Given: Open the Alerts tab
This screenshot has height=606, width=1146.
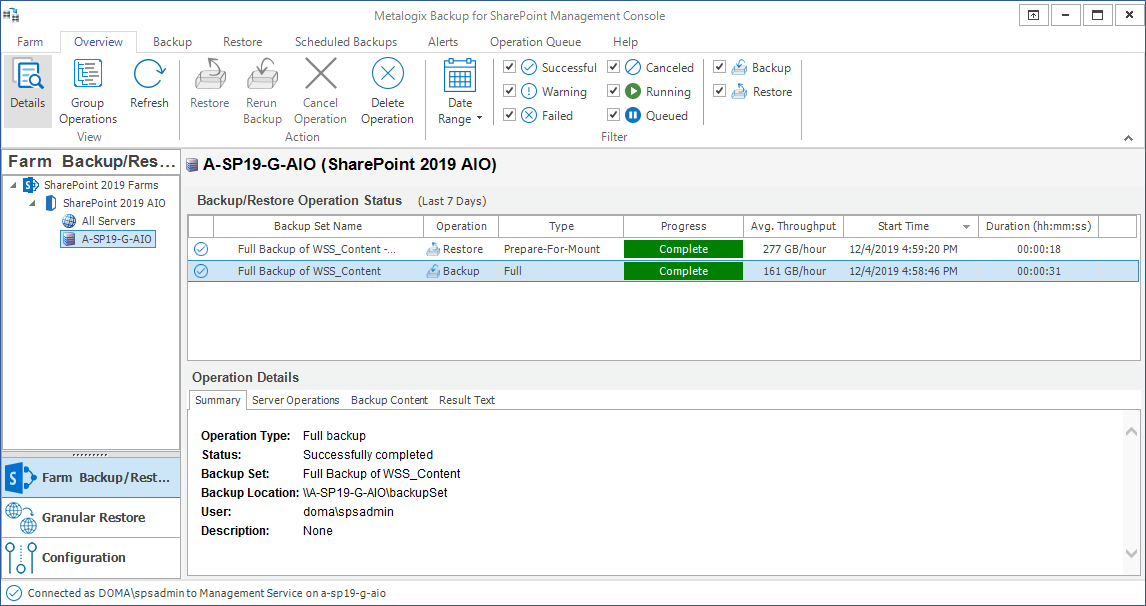Looking at the screenshot, I should (443, 42).
